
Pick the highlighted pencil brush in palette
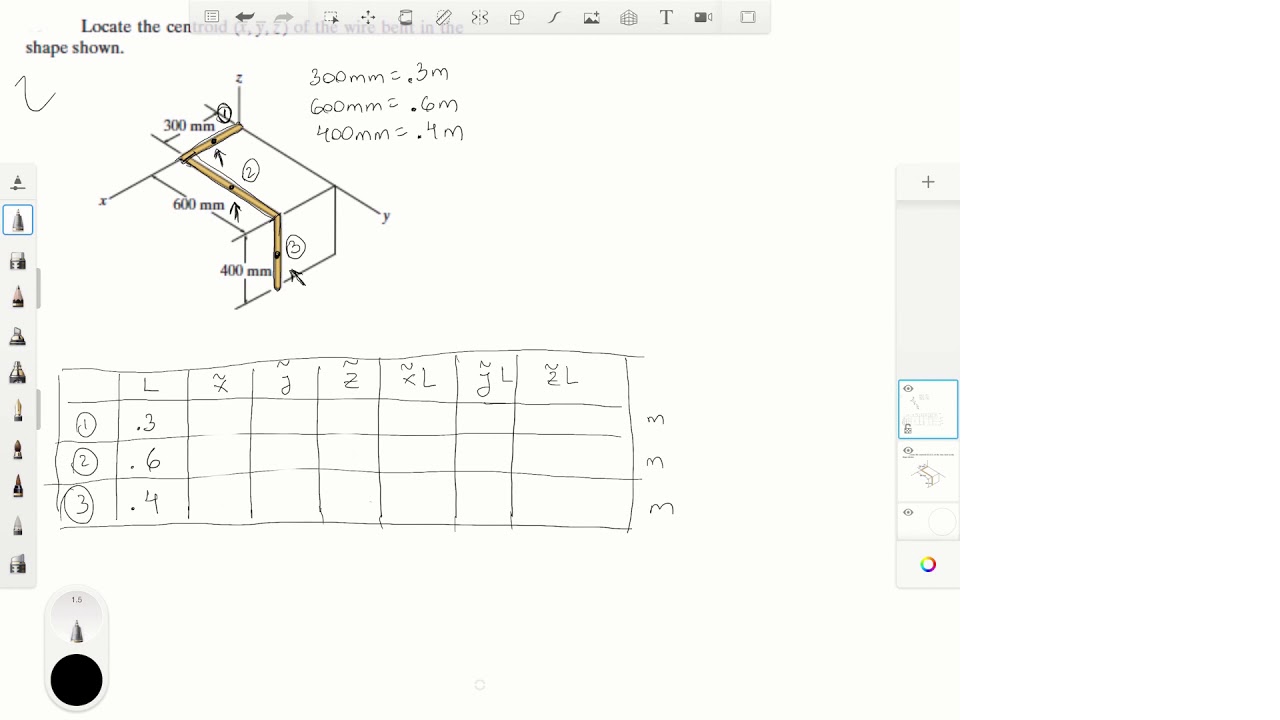(x=18, y=220)
